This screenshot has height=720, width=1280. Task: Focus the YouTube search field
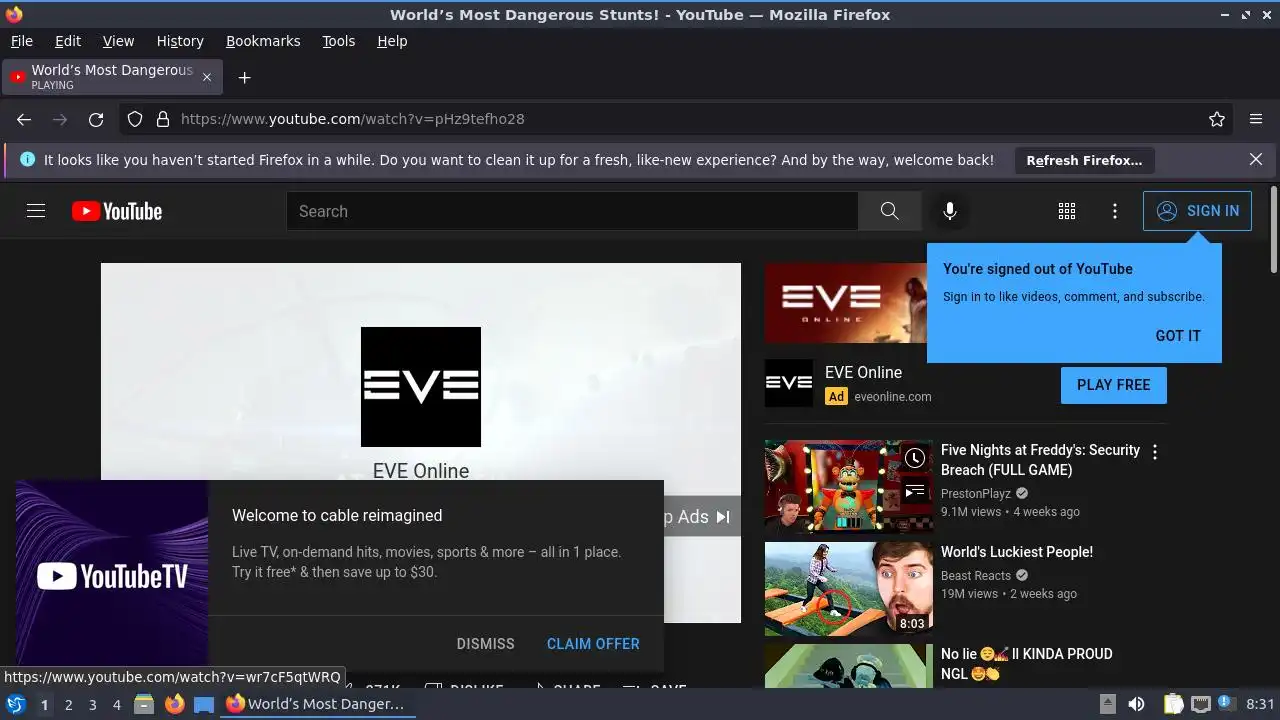[572, 211]
